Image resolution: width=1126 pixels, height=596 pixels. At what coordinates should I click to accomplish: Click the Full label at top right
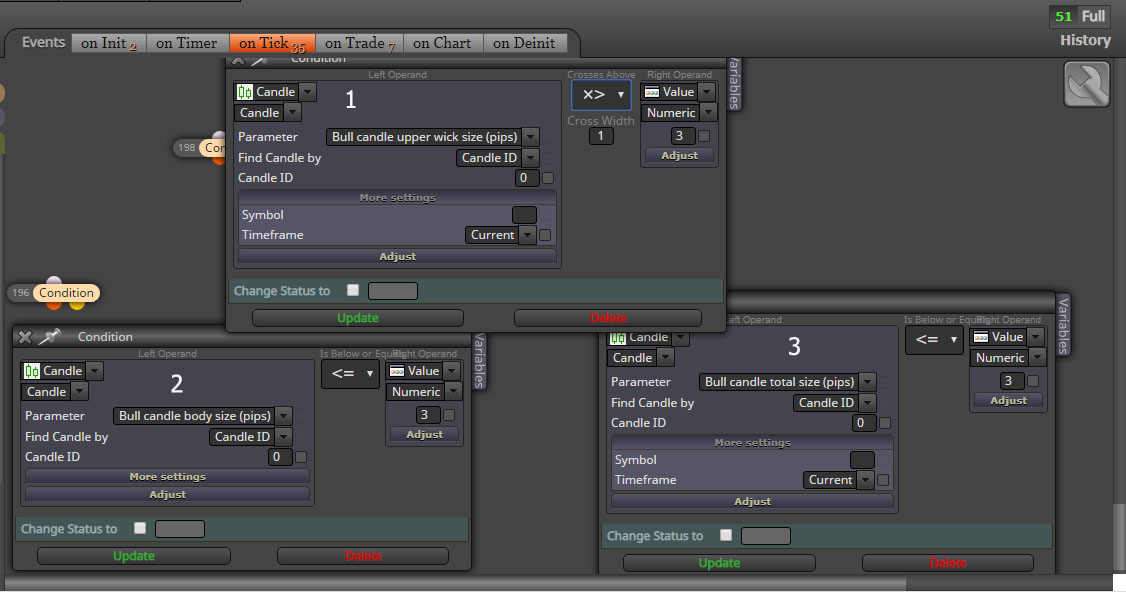tap(1093, 17)
